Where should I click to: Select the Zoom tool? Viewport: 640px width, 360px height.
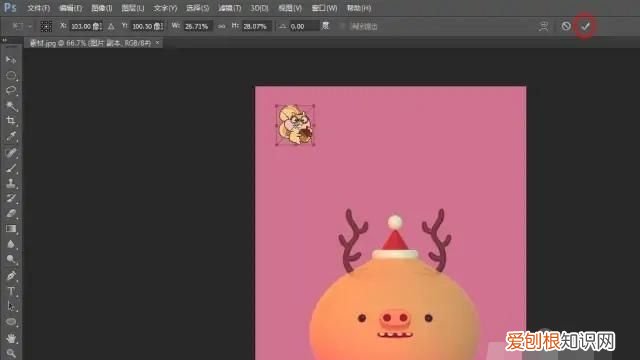click(x=11, y=353)
